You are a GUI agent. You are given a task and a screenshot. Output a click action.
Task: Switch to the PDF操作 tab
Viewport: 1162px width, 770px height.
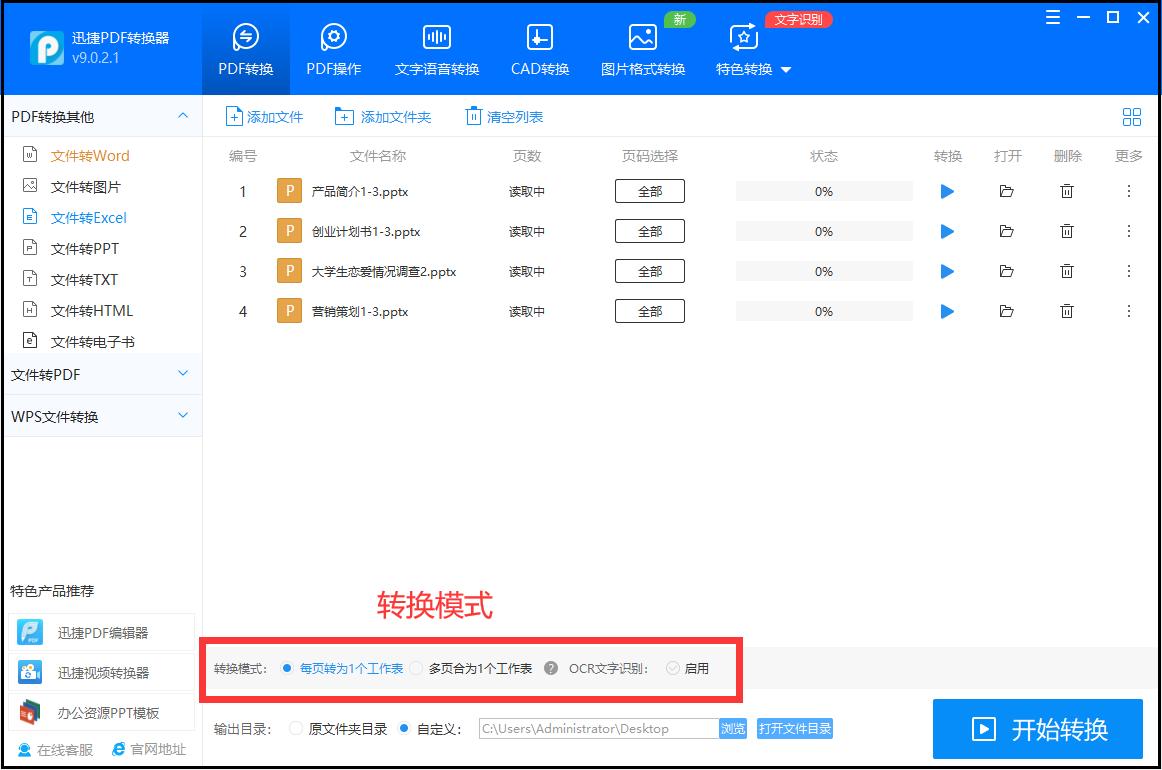click(x=333, y=48)
